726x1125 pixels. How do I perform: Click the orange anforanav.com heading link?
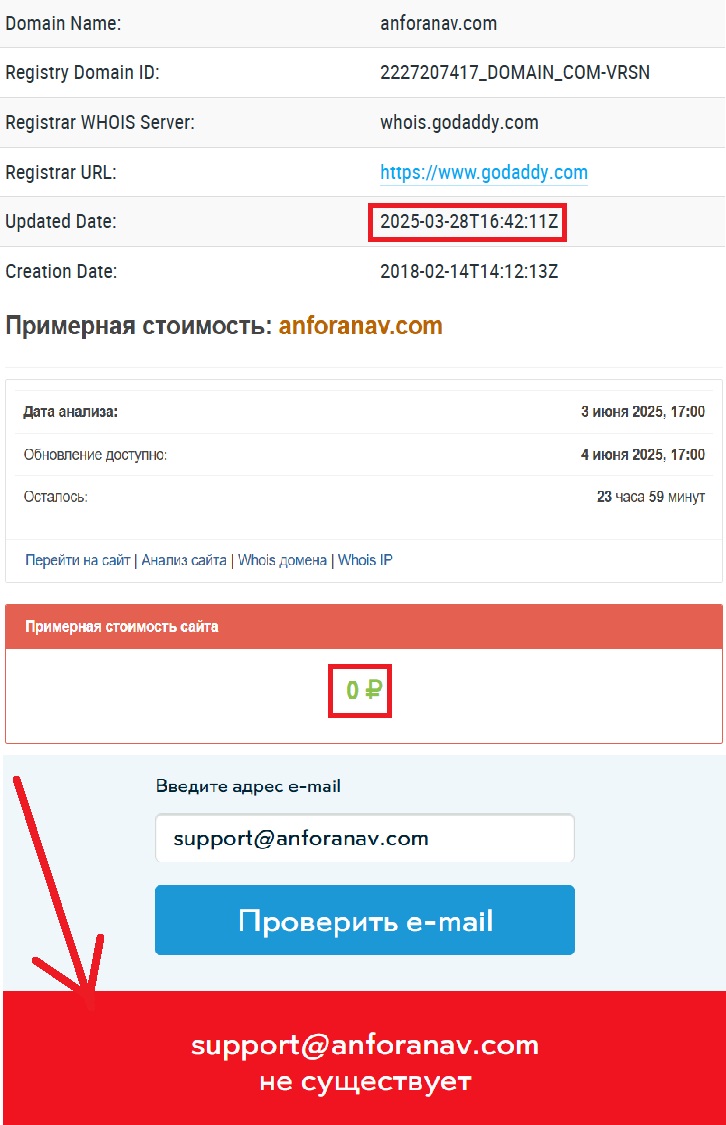[360, 326]
